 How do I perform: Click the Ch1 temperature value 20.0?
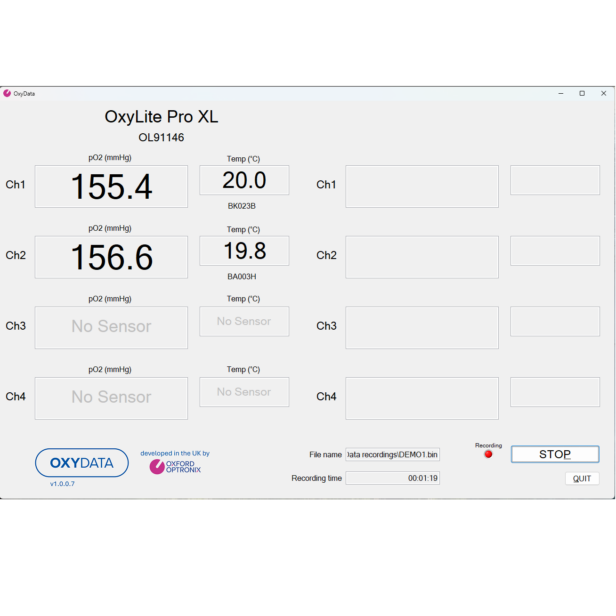(x=244, y=180)
